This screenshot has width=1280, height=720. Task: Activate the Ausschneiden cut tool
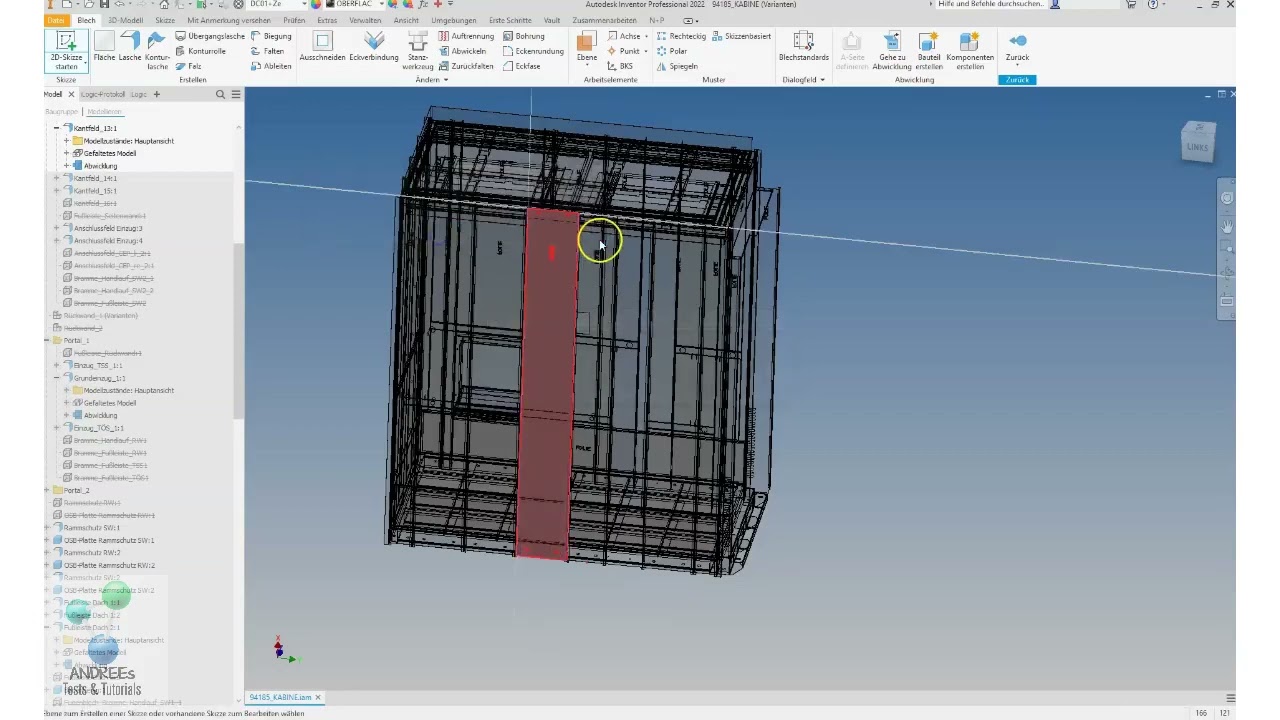[322, 46]
